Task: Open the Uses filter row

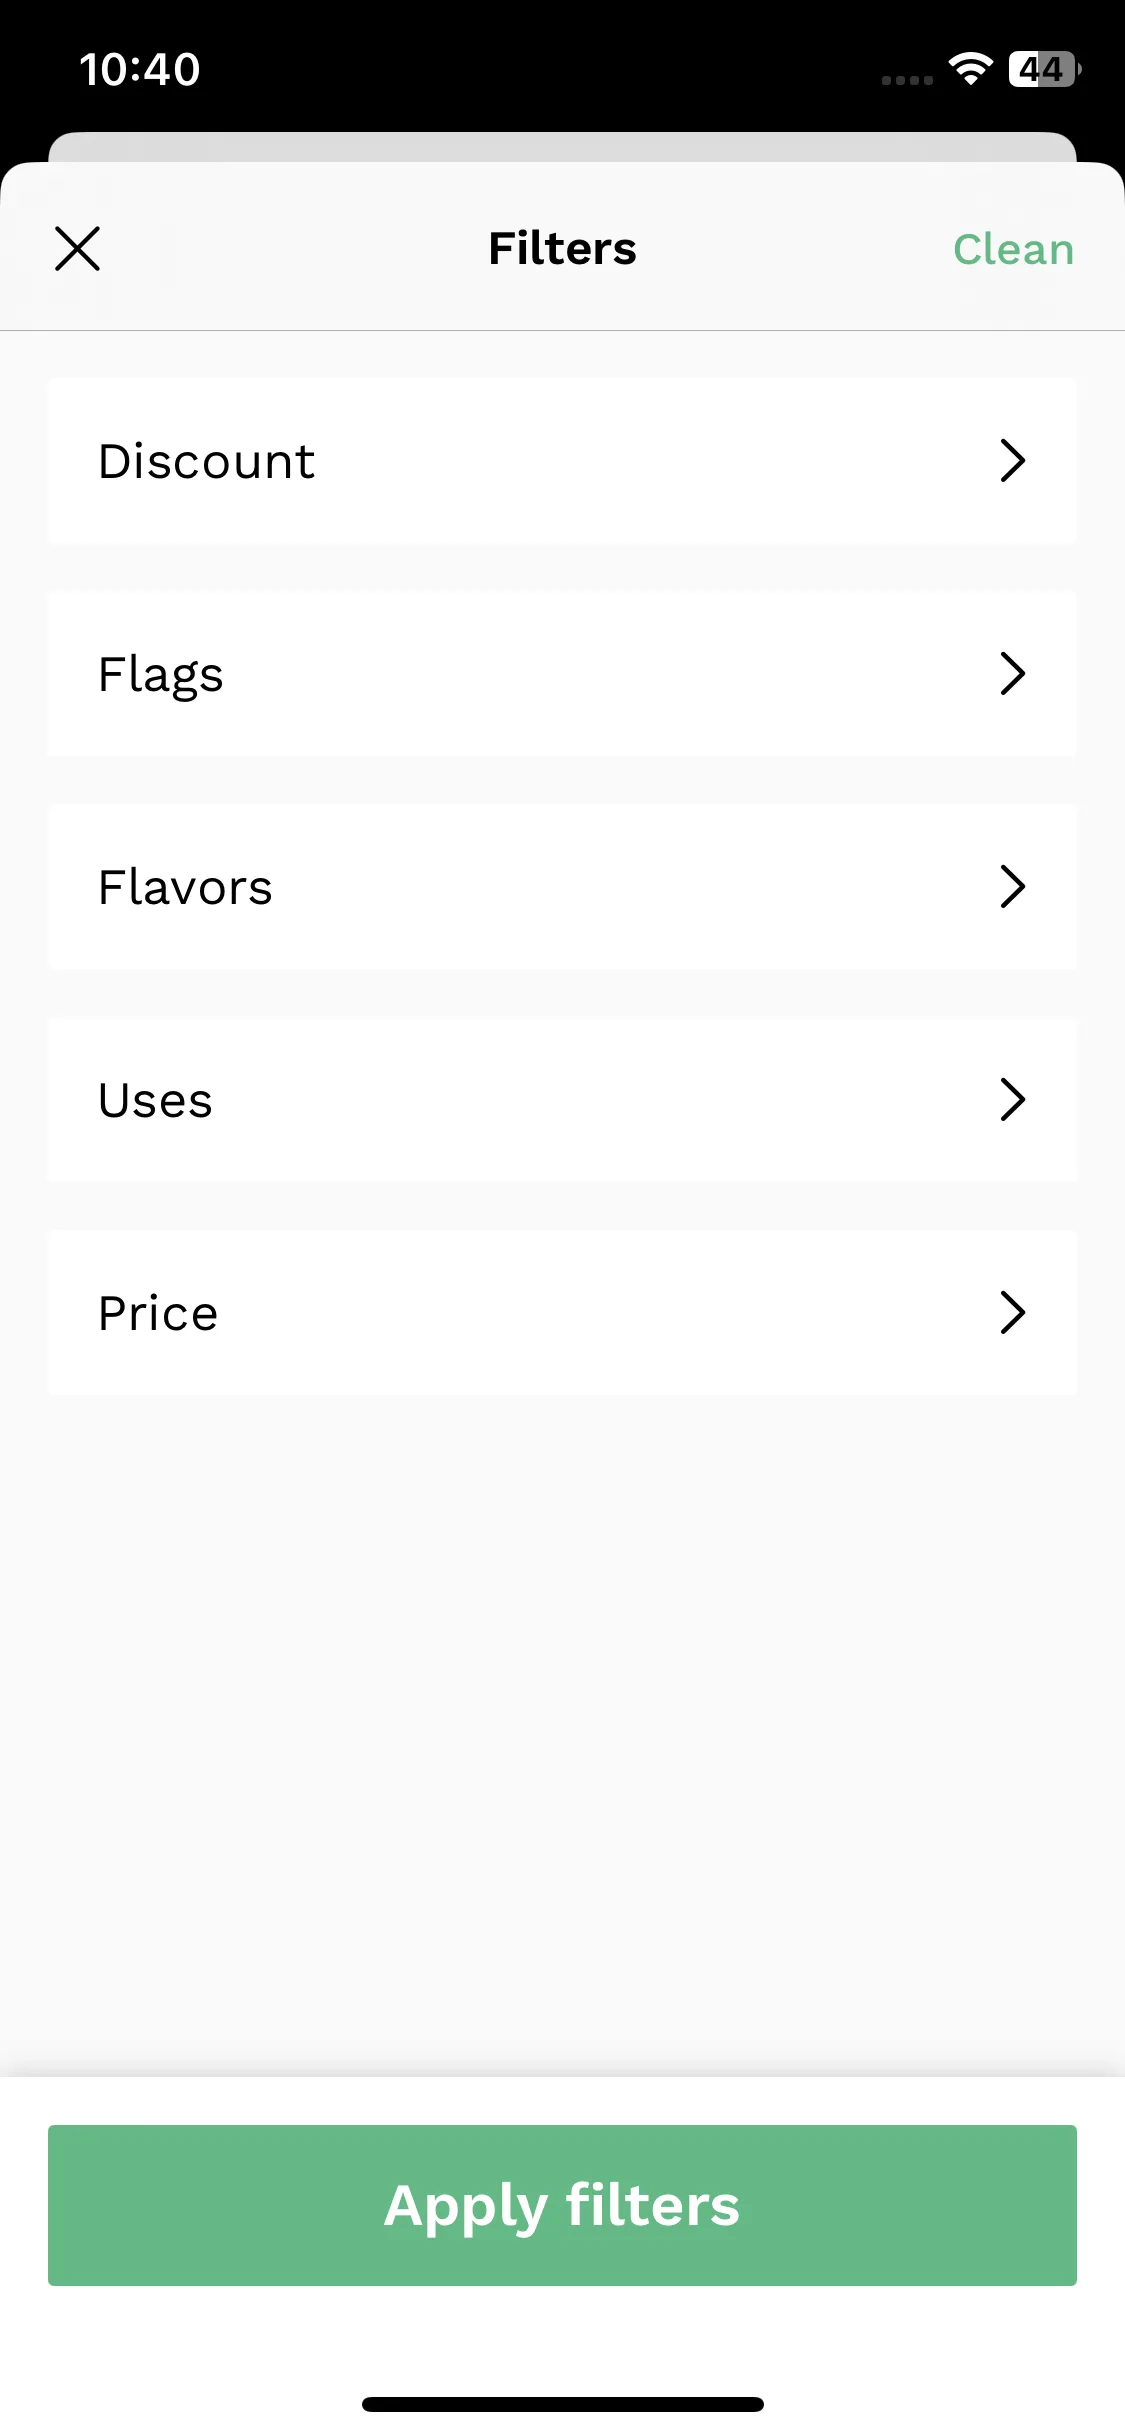Action: click(562, 1100)
